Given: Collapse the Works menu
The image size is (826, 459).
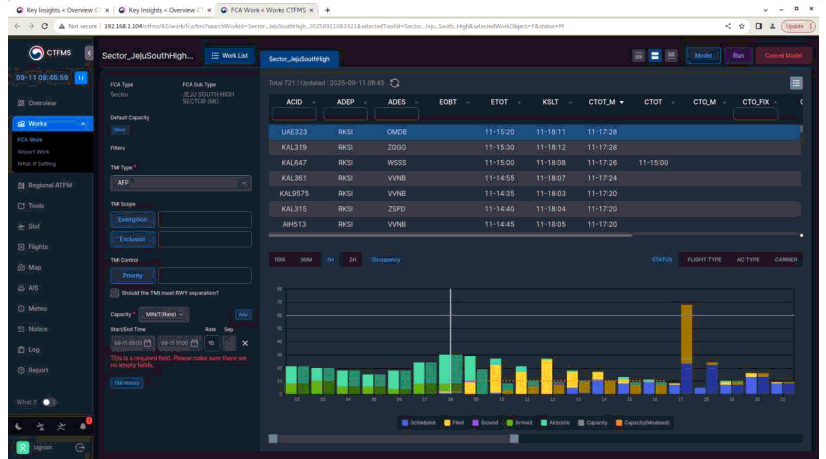Looking at the screenshot, I should tap(83, 124).
